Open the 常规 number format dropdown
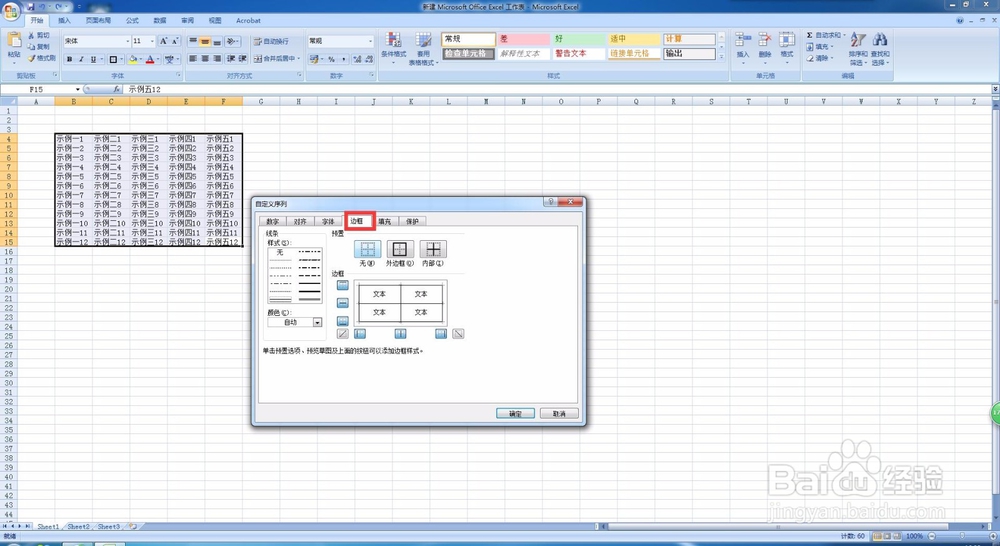The width and height of the screenshot is (1000, 546). click(x=370, y=41)
